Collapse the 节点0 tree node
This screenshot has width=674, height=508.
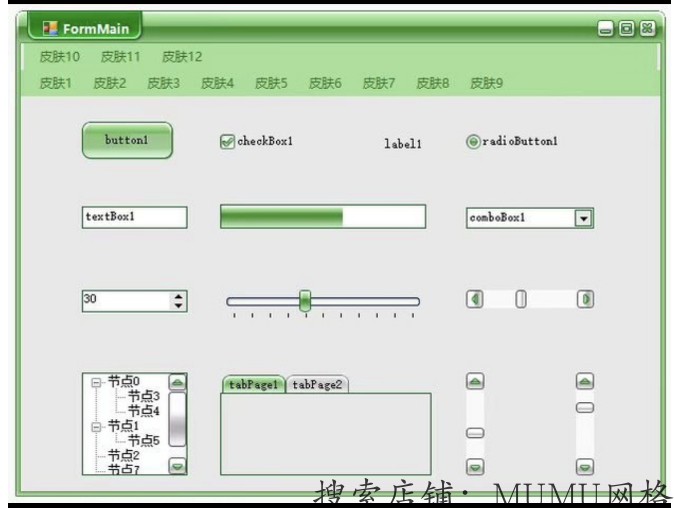pyautogui.click(x=96, y=382)
